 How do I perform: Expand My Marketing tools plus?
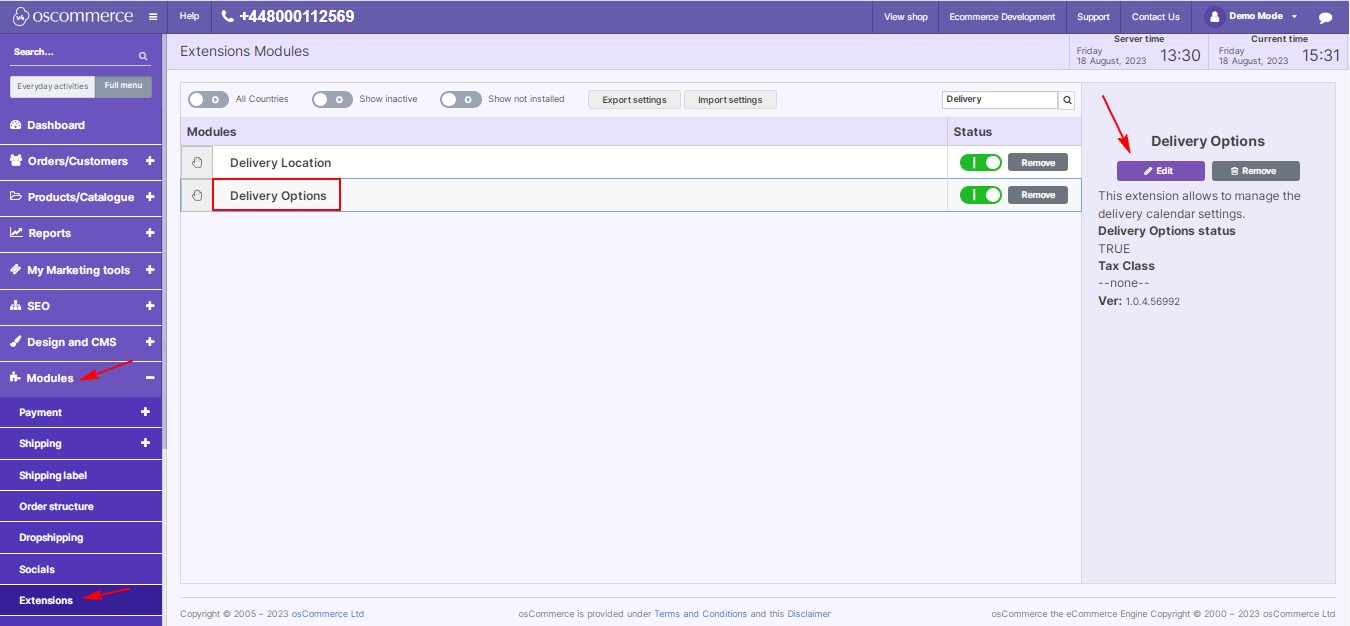pos(150,270)
